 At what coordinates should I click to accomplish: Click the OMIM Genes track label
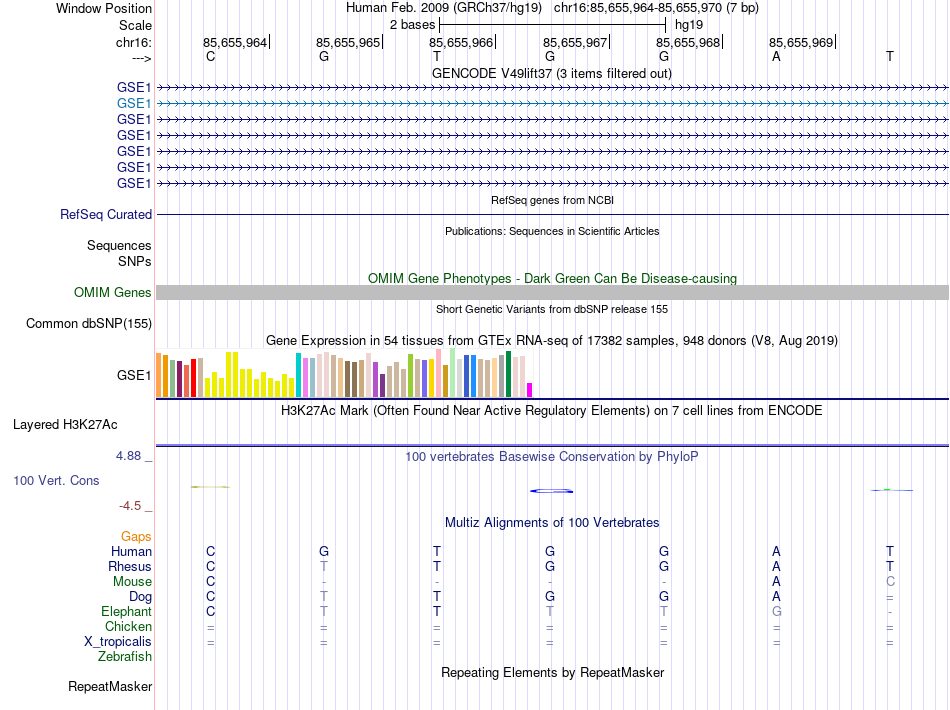113,293
